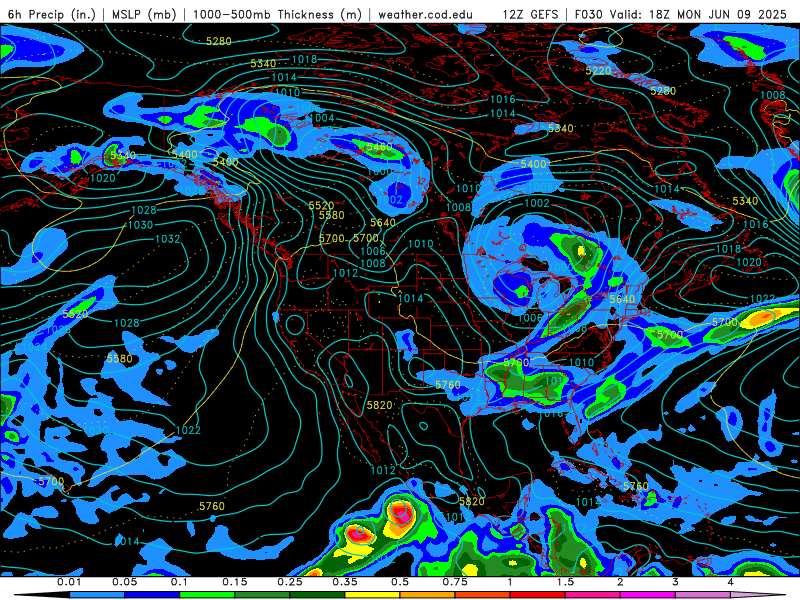Click the '5340' label next to '1018'

click(x=263, y=63)
